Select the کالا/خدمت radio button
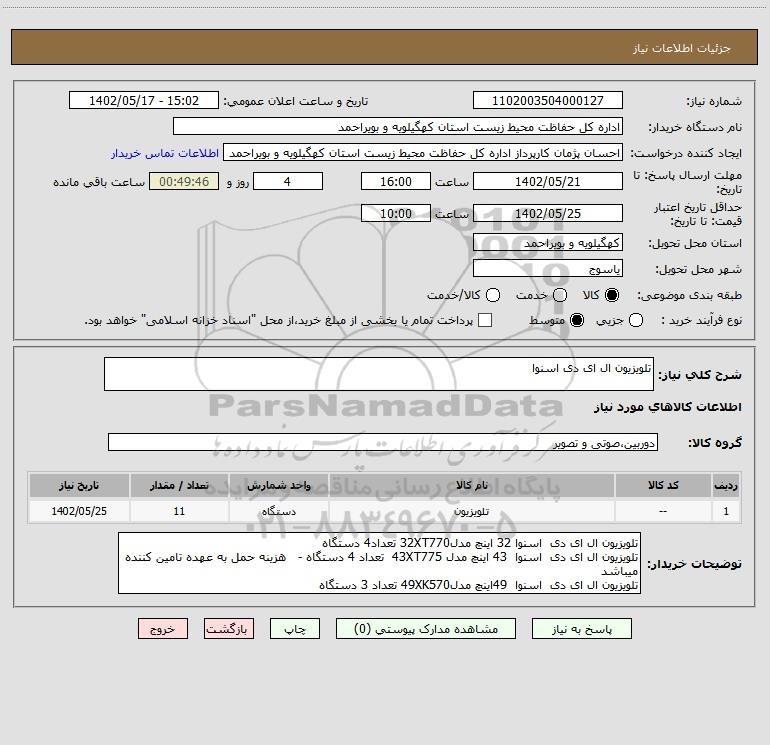 [493, 295]
